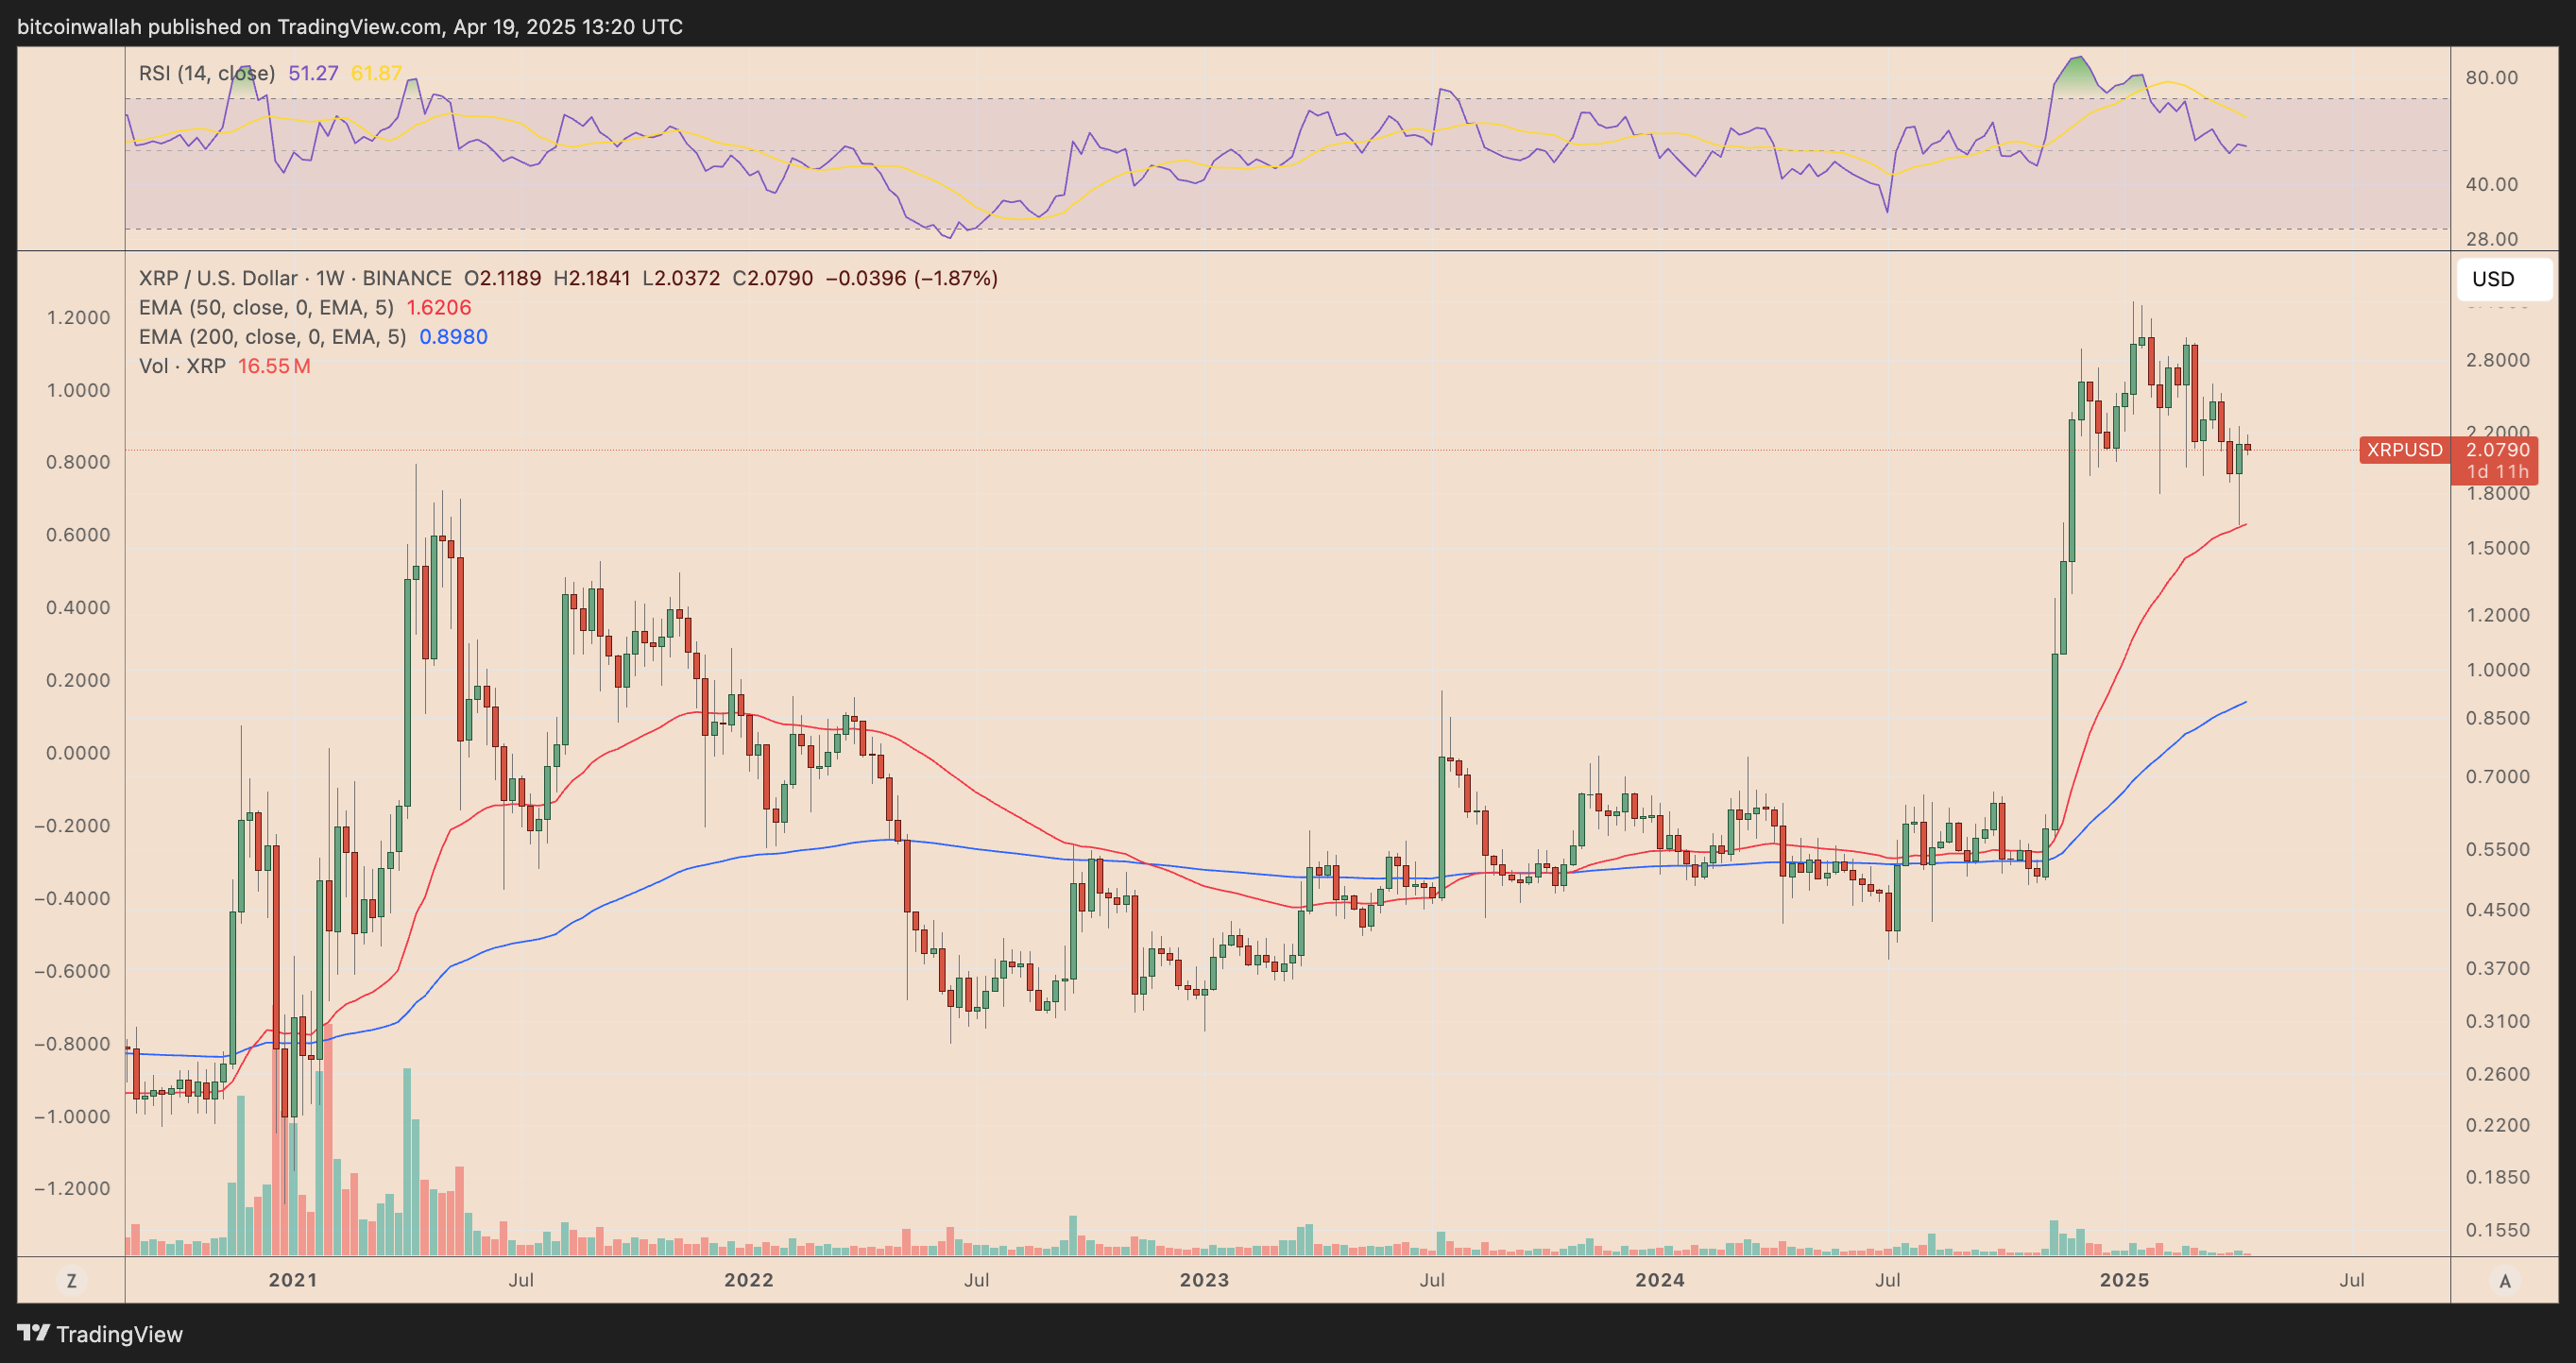The height and width of the screenshot is (1363, 2576).
Task: Select the timezone "Z" button on the time axis
Action: point(71,1279)
